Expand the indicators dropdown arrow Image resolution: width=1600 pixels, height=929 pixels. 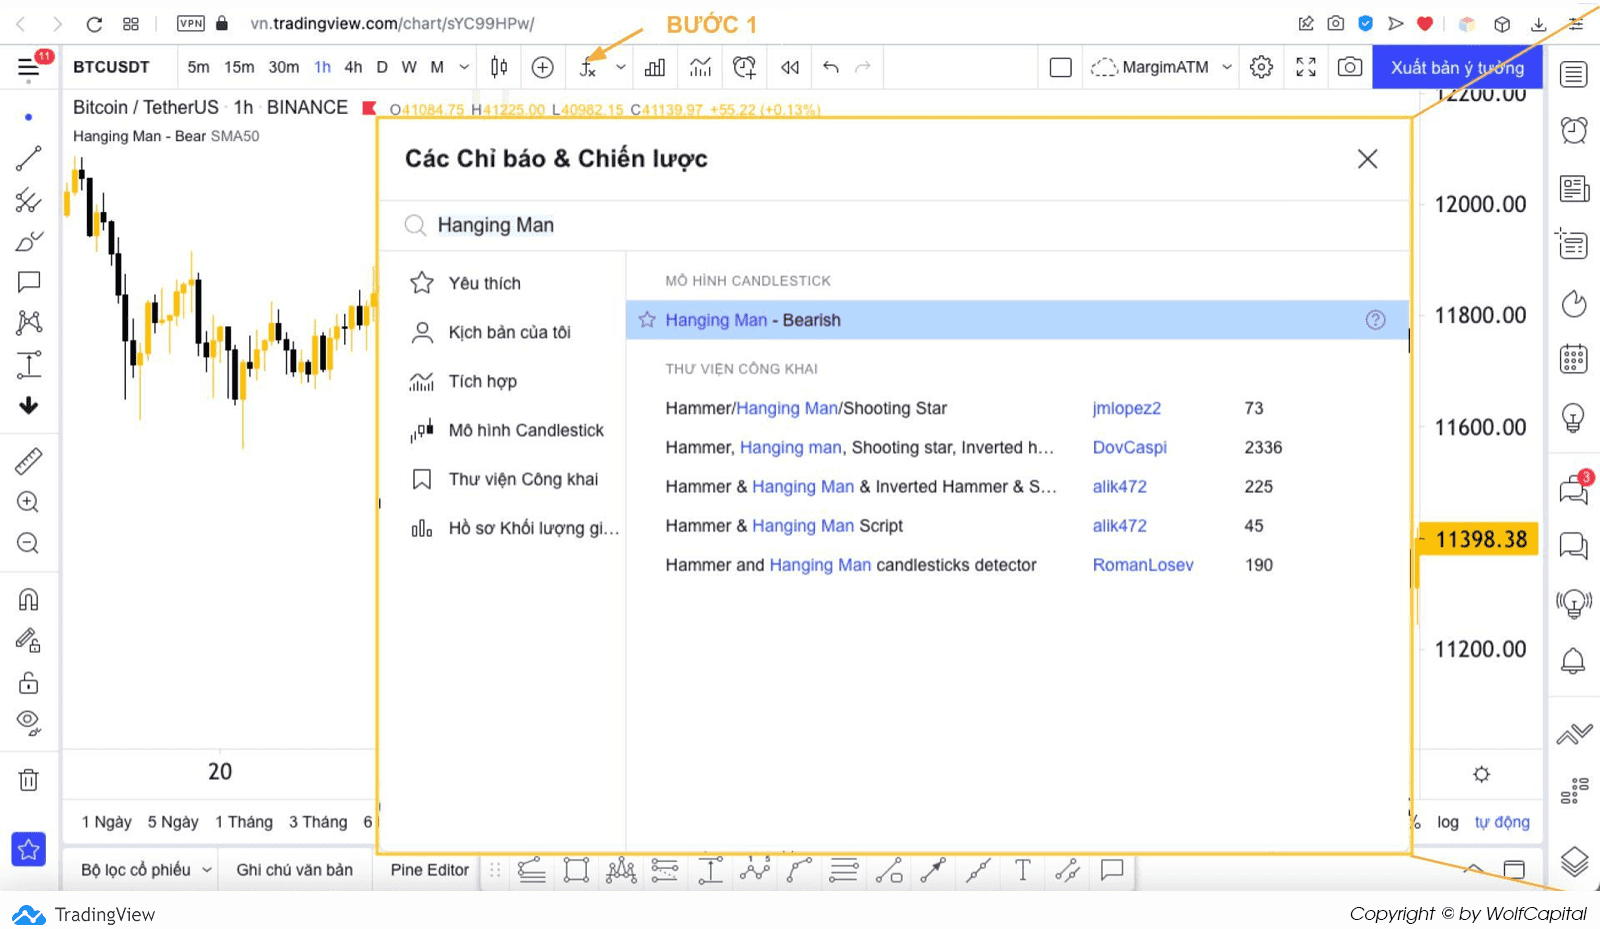click(x=621, y=67)
